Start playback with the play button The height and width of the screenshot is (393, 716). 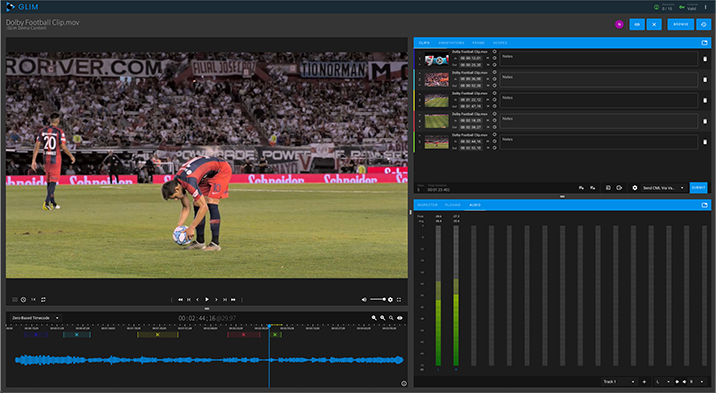click(x=206, y=299)
